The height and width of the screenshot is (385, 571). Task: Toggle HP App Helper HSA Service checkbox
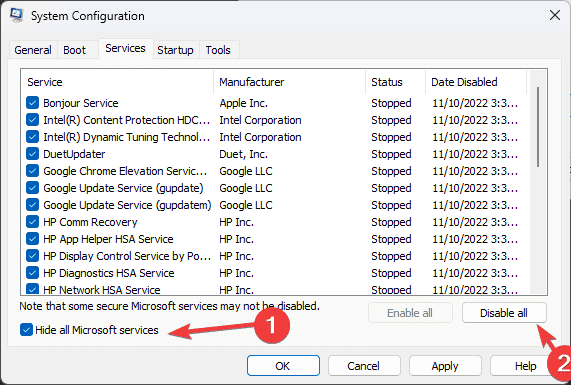[x=32, y=239]
